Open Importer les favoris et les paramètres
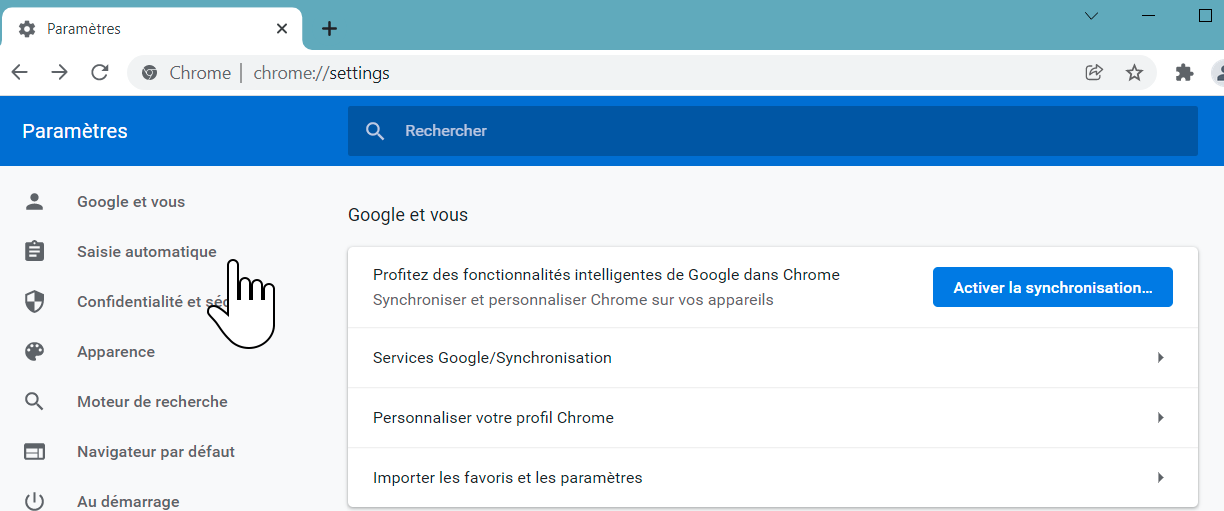 pos(1160,478)
